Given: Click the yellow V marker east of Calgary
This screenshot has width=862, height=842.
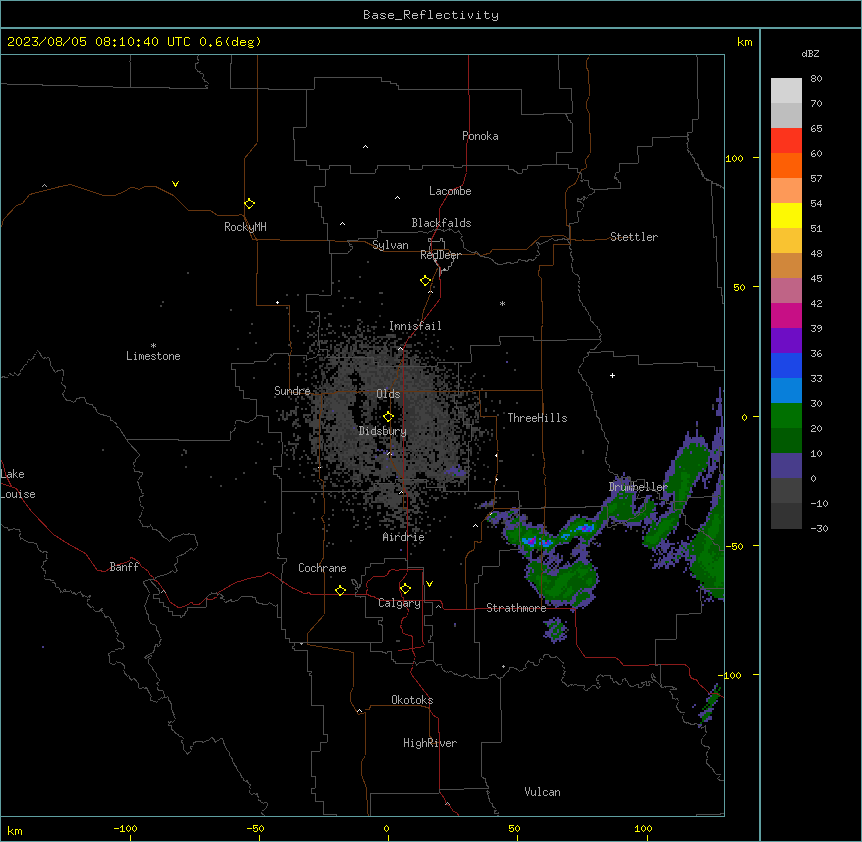Looking at the screenshot, I should 429,584.
